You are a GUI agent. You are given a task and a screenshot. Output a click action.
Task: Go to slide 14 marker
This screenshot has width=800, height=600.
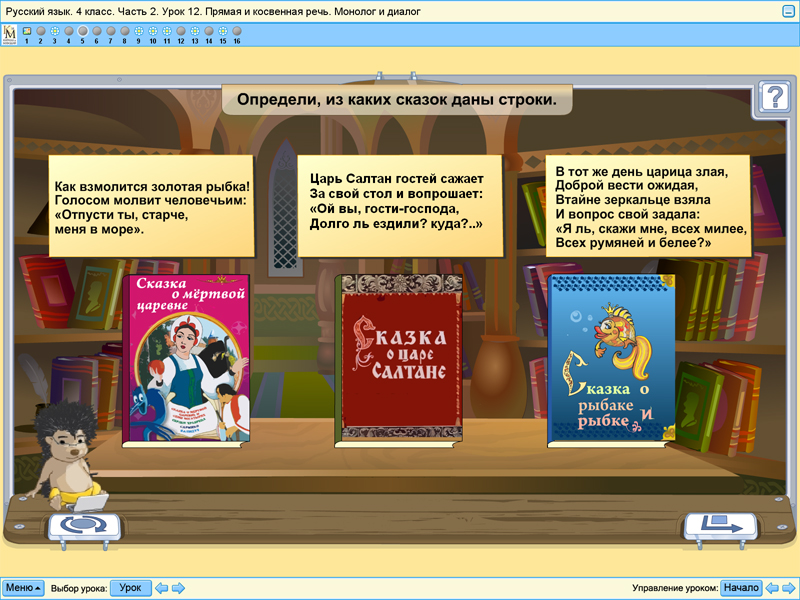209,31
